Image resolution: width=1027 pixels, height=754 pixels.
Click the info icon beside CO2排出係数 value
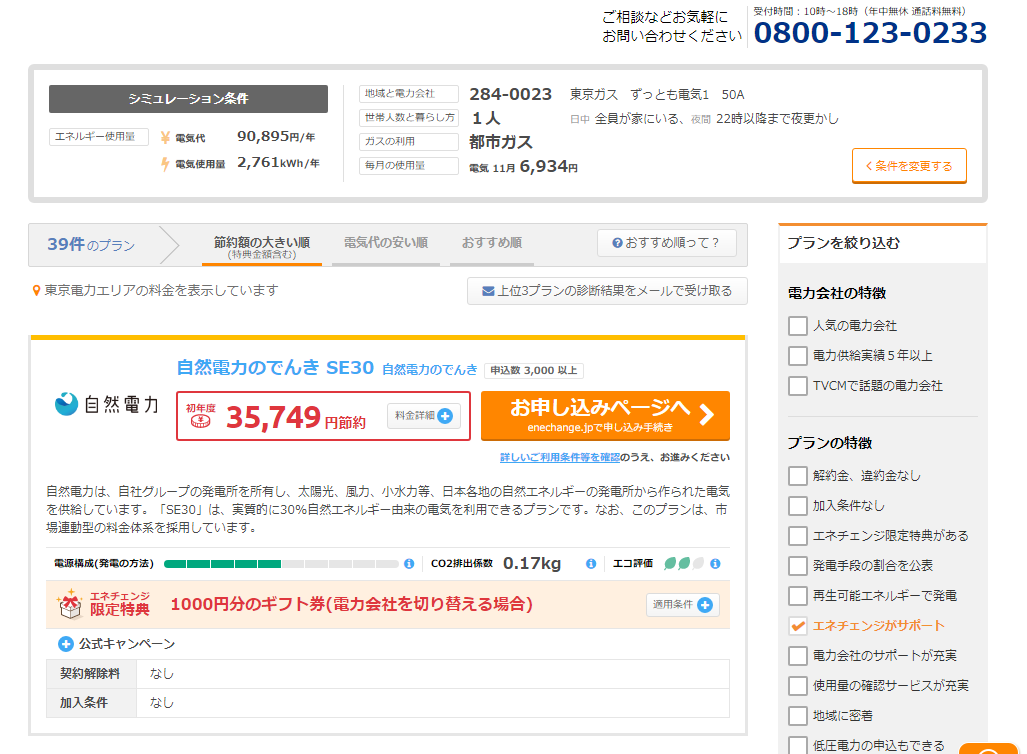(591, 563)
